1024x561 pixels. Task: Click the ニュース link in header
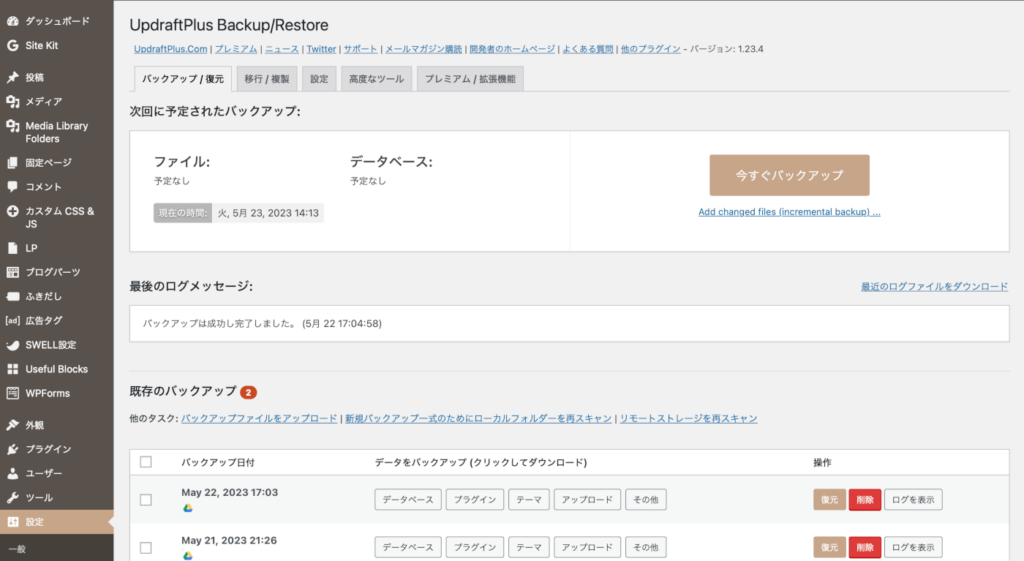click(281, 49)
